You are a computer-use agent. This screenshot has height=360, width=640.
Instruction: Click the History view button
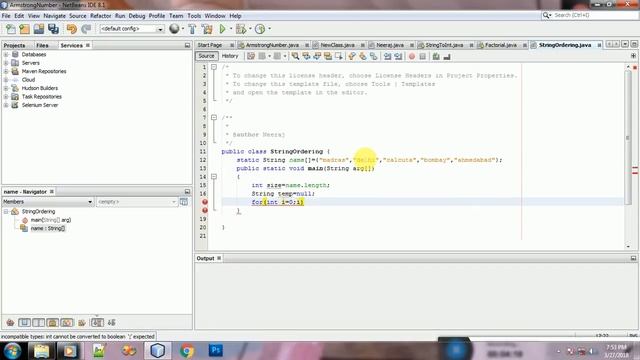[230, 56]
